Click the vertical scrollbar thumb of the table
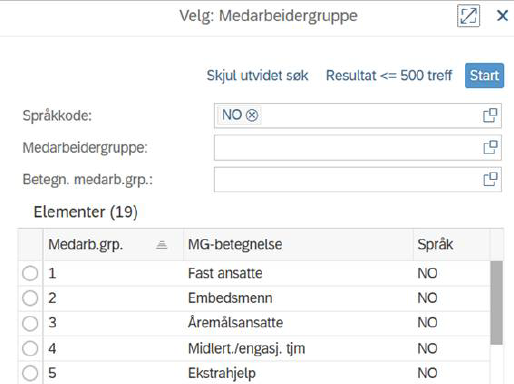 496,303
